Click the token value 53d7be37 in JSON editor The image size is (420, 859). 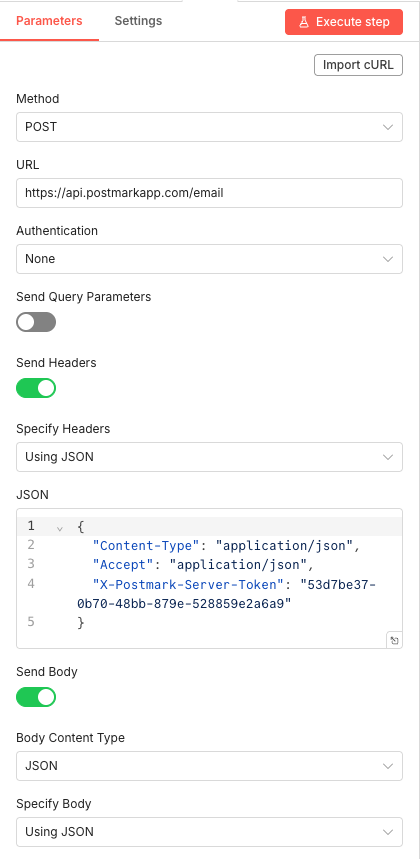[338, 585]
